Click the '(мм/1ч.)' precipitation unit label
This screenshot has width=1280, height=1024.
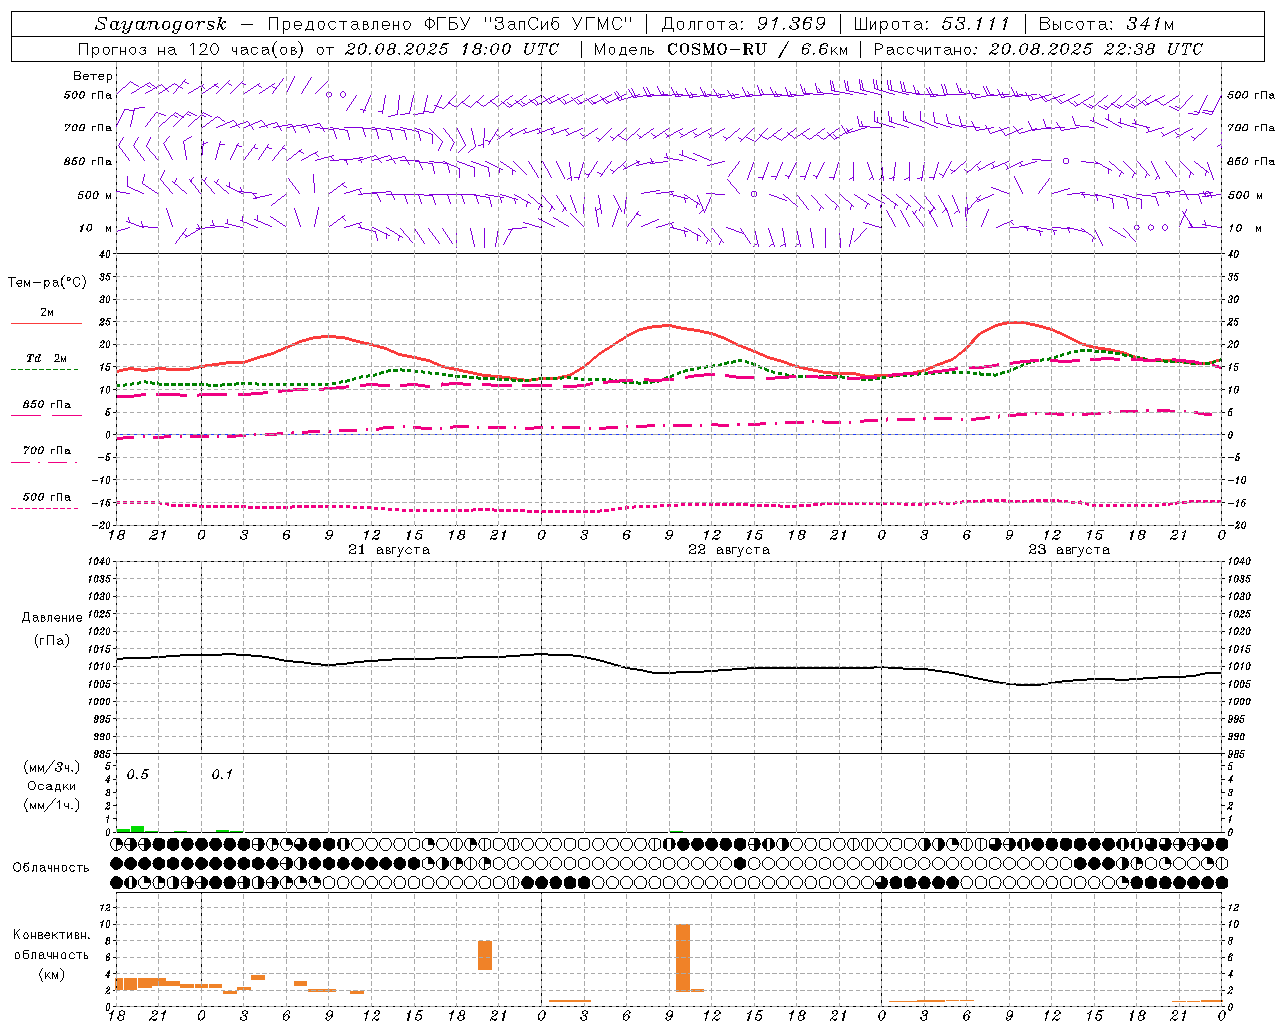tap(52, 805)
